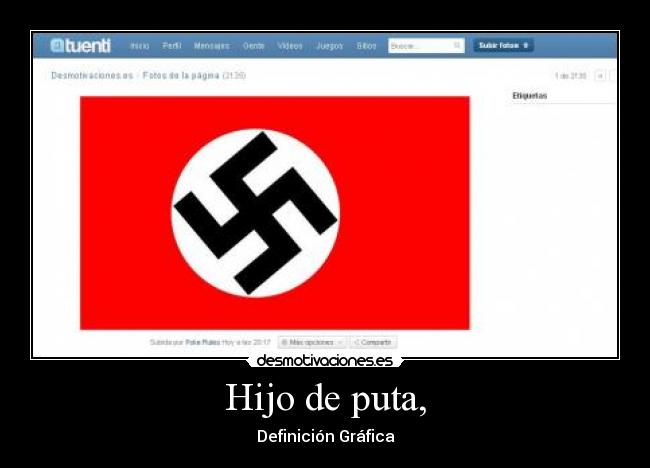Focus the Buscar search field
650x468 pixels.
coord(426,46)
